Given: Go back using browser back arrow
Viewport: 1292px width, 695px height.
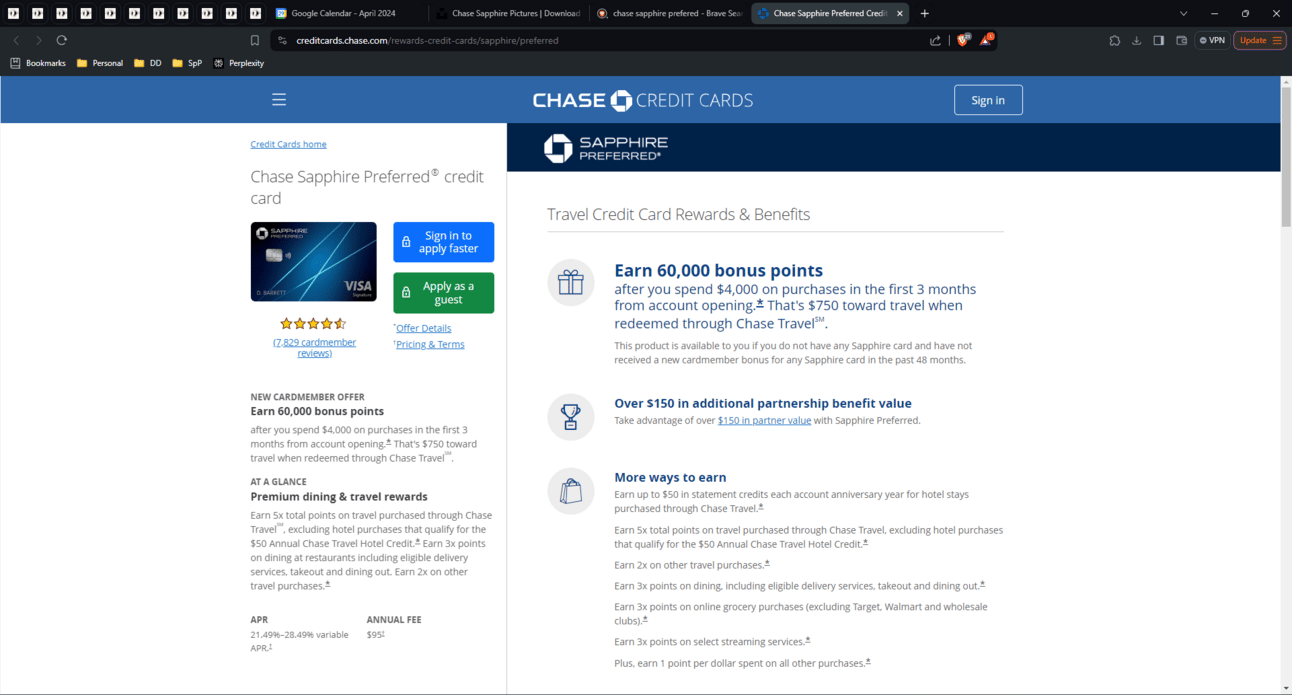Looking at the screenshot, I should tap(16, 40).
